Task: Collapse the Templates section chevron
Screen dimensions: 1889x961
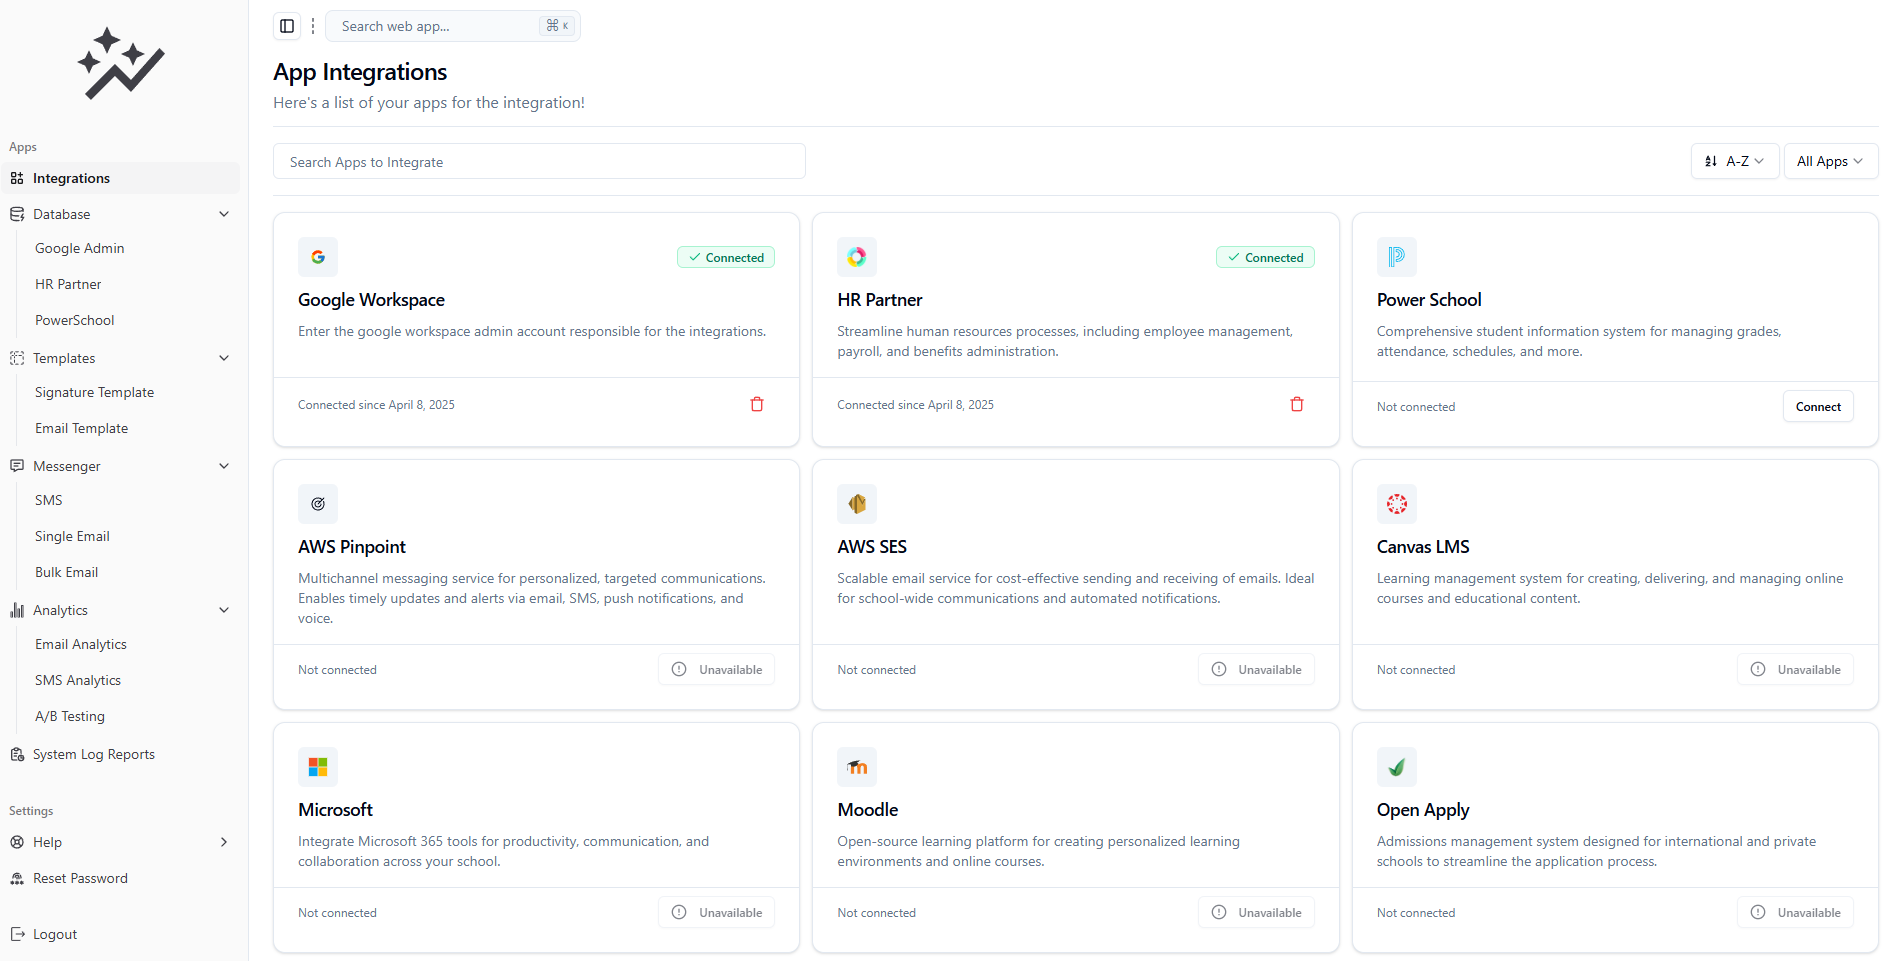Action: (224, 358)
